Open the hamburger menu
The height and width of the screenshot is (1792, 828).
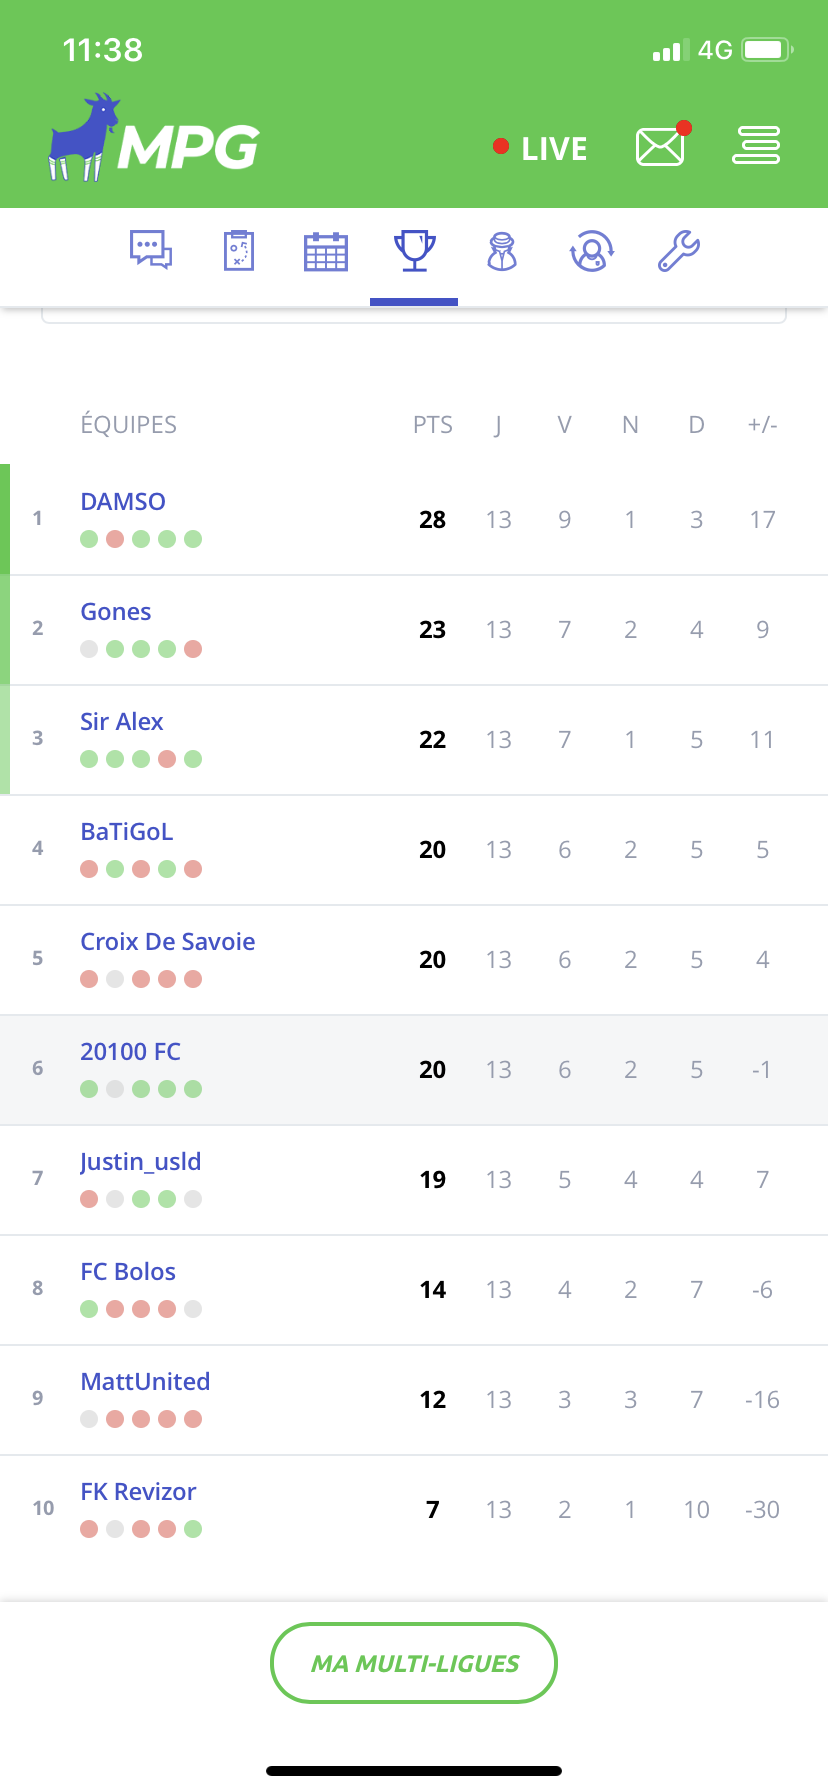click(x=756, y=146)
